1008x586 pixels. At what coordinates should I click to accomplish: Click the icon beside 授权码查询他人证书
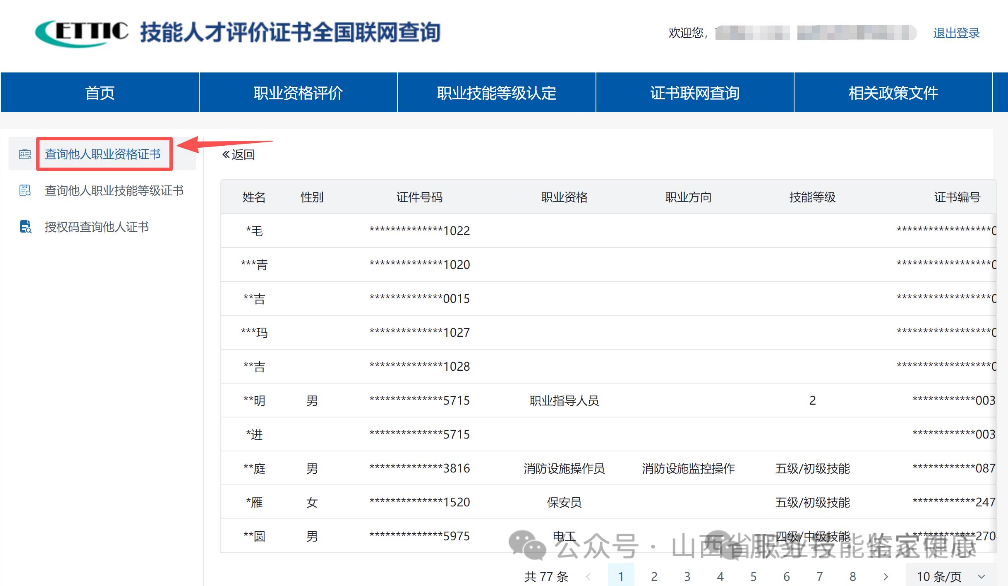tap(25, 227)
